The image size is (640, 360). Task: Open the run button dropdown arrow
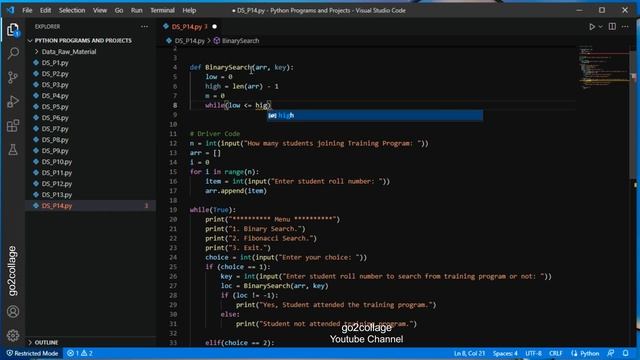tap(600, 27)
